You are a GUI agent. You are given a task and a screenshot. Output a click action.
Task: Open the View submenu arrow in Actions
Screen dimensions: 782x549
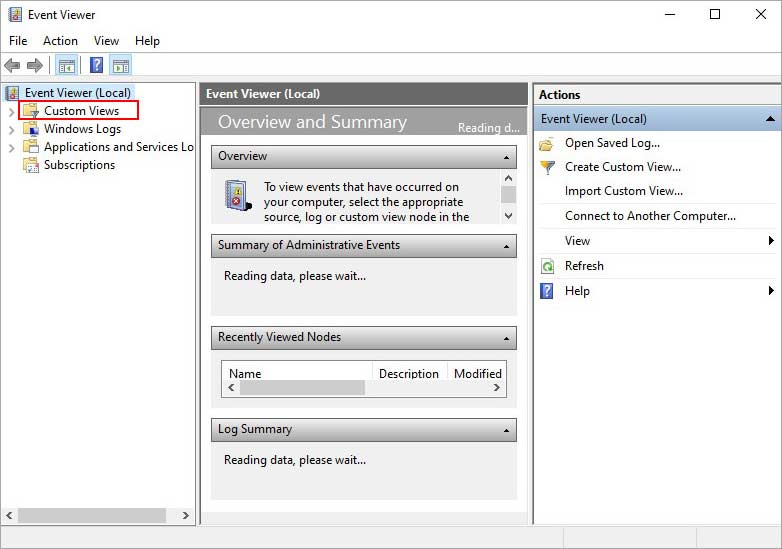[x=771, y=241]
